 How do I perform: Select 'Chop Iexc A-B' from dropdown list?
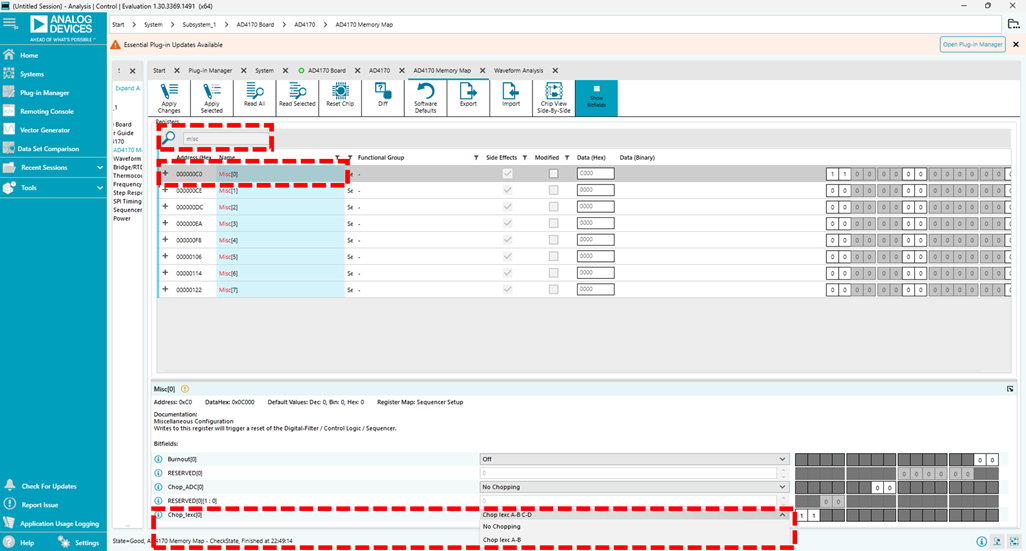[x=502, y=540]
